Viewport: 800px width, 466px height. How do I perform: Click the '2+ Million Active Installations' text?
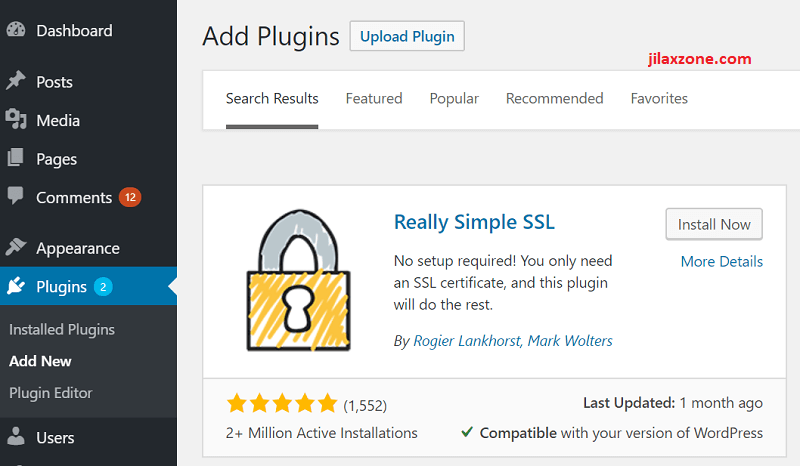tap(321, 433)
